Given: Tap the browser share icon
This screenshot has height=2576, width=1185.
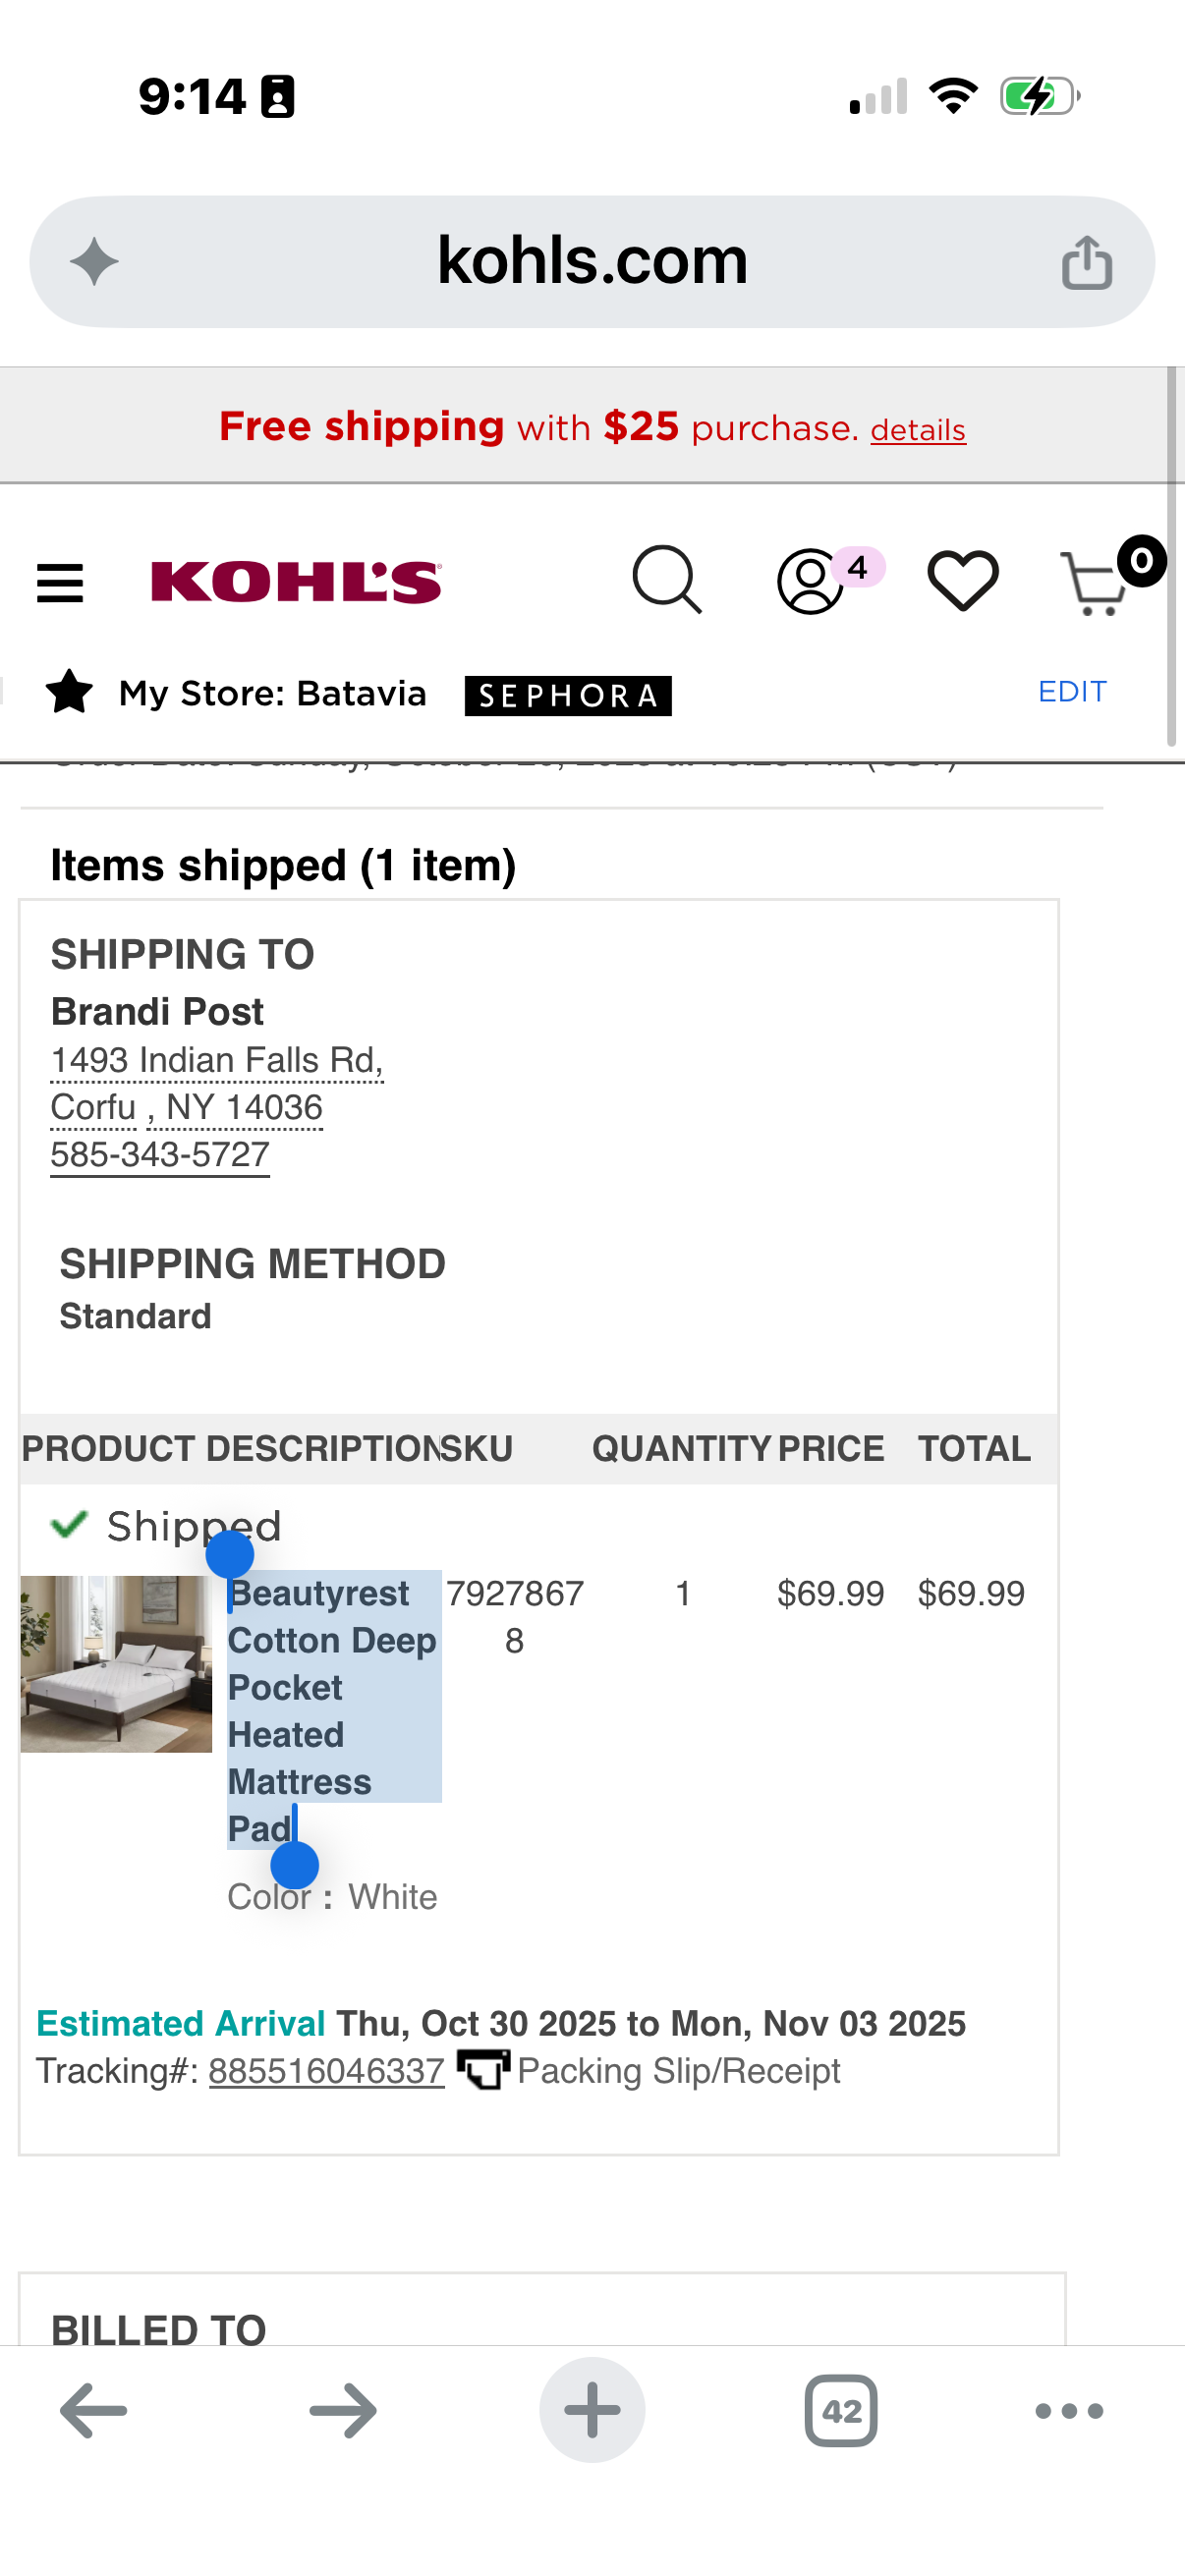Looking at the screenshot, I should tap(1087, 262).
